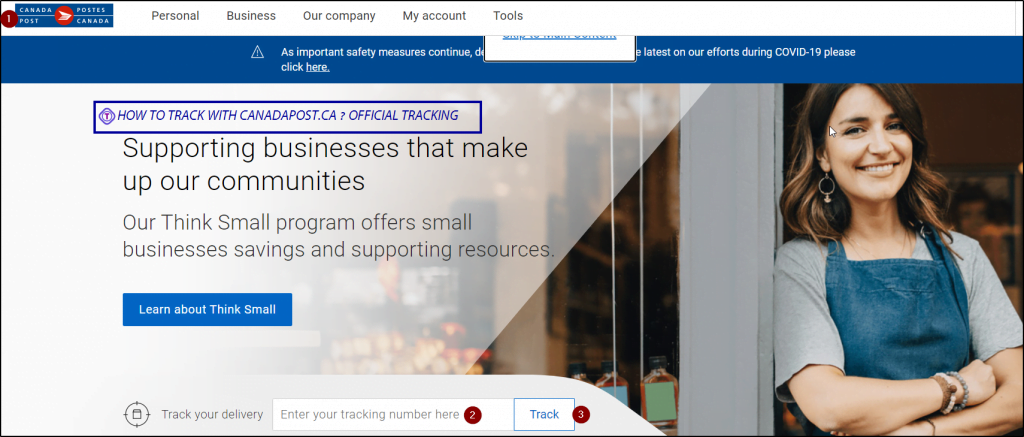Follow the 'here.' link in the COVID-19 banner

click(317, 67)
